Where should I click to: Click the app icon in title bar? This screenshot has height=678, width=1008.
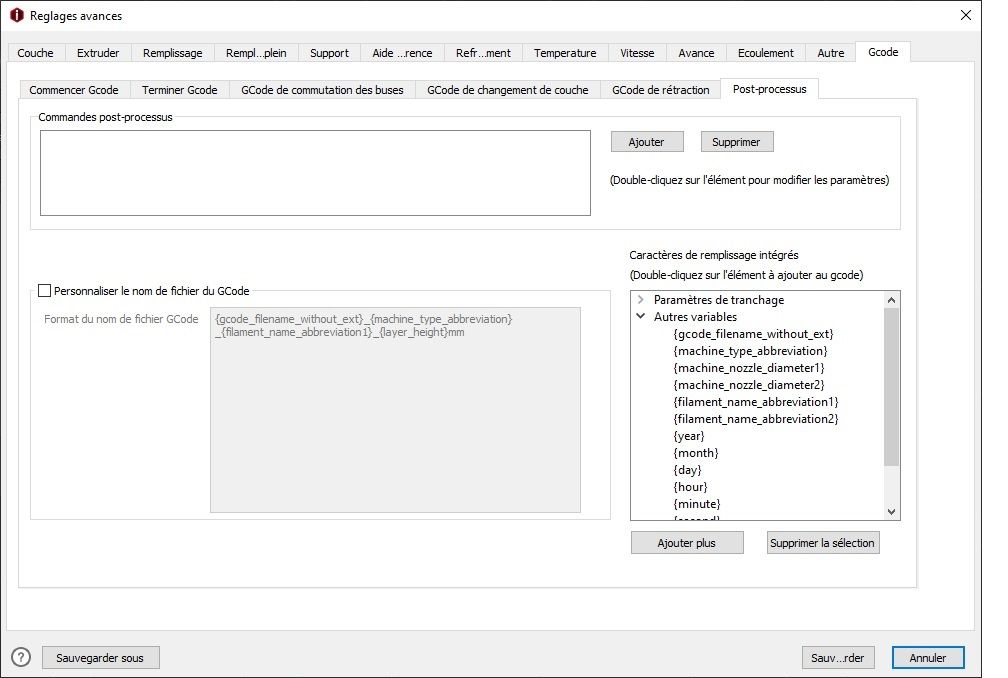pos(17,15)
